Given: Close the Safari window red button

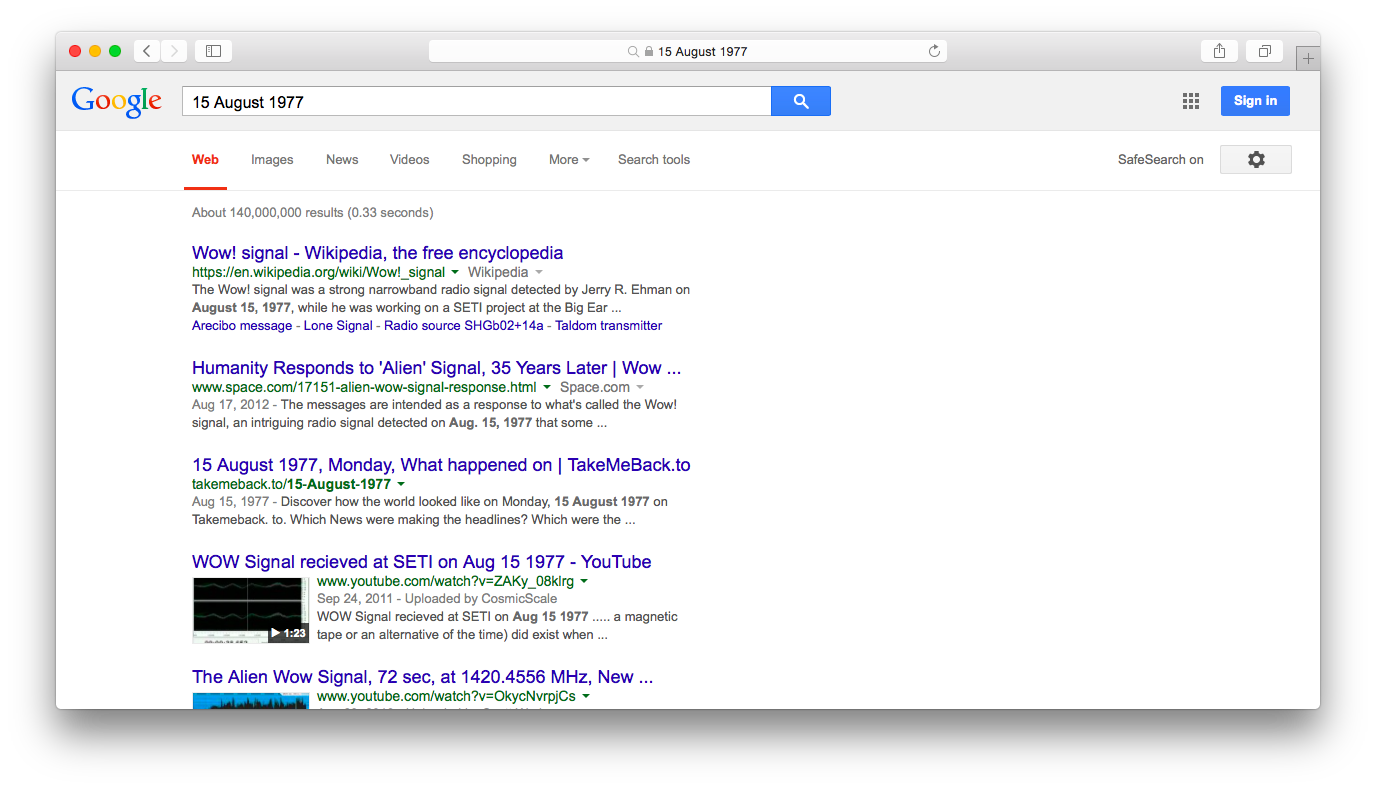Looking at the screenshot, I should (75, 51).
